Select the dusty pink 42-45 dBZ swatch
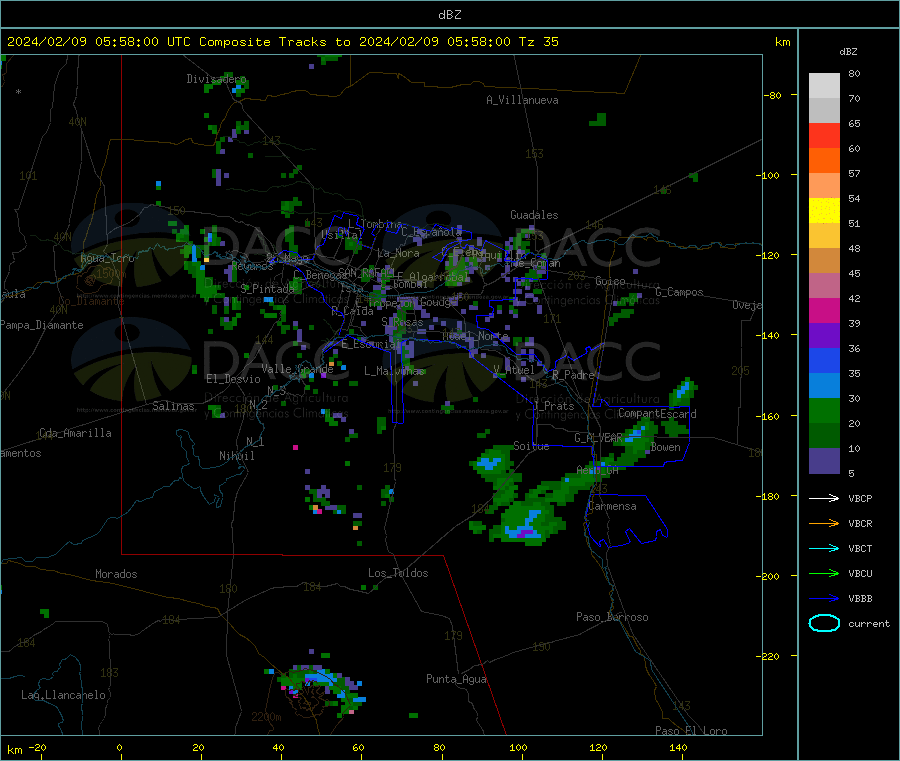 pos(824,286)
